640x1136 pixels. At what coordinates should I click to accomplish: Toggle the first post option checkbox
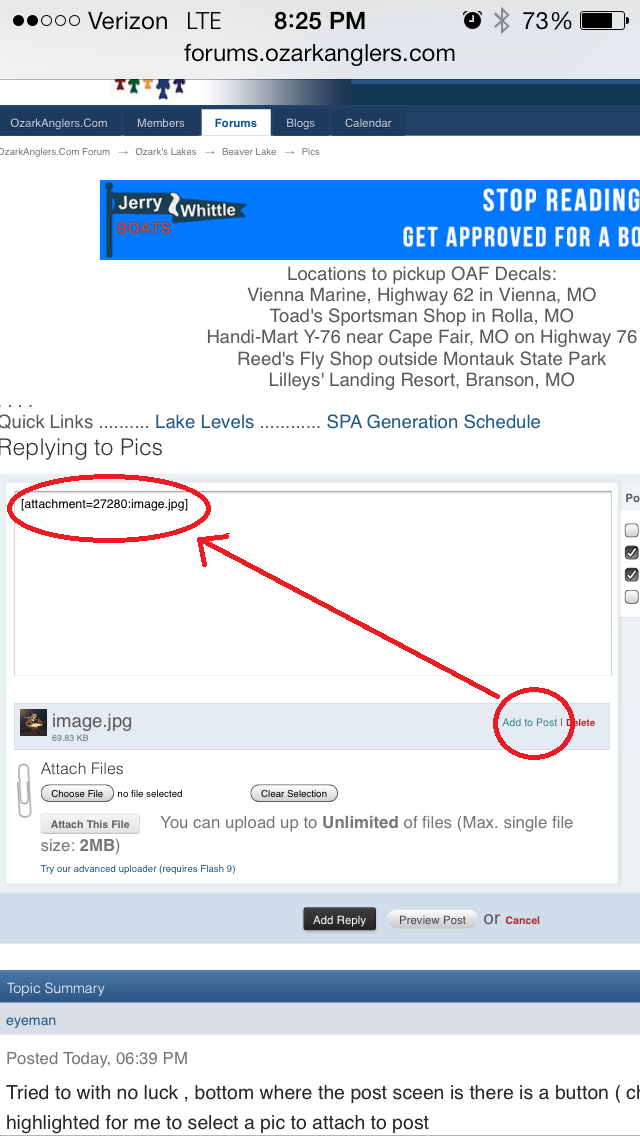click(x=632, y=530)
